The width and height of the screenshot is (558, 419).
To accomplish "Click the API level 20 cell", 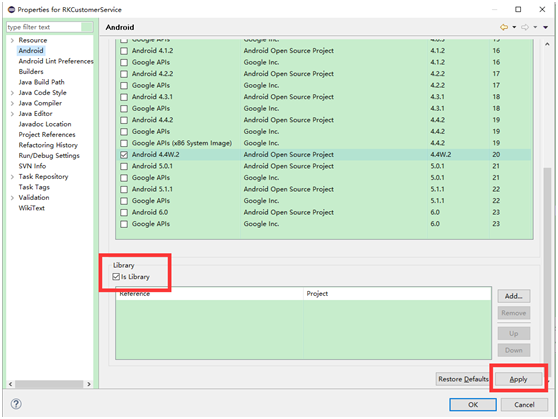I will (x=496, y=155).
